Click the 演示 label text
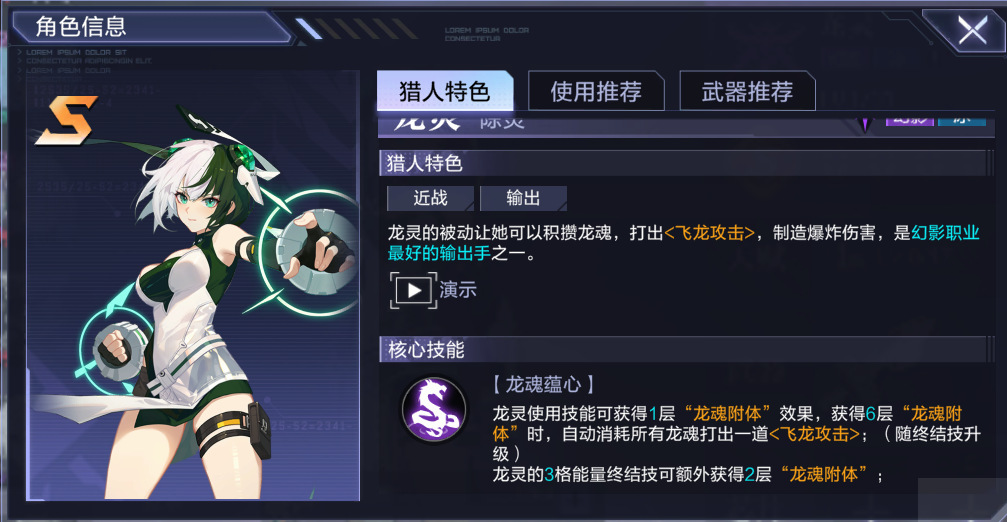Screen dimensions: 1007x522 pyautogui.click(x=458, y=290)
